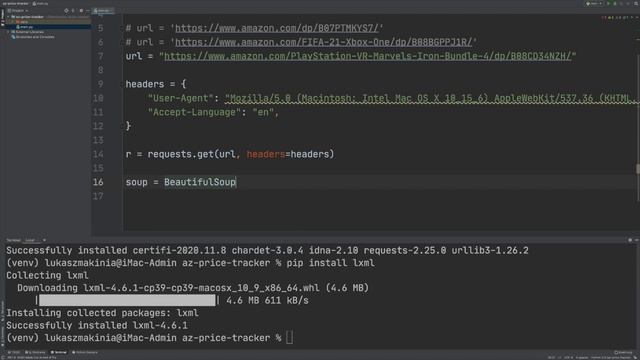
Task: Click the Downloading lxml wheel line in terminal
Action: pos(193,288)
